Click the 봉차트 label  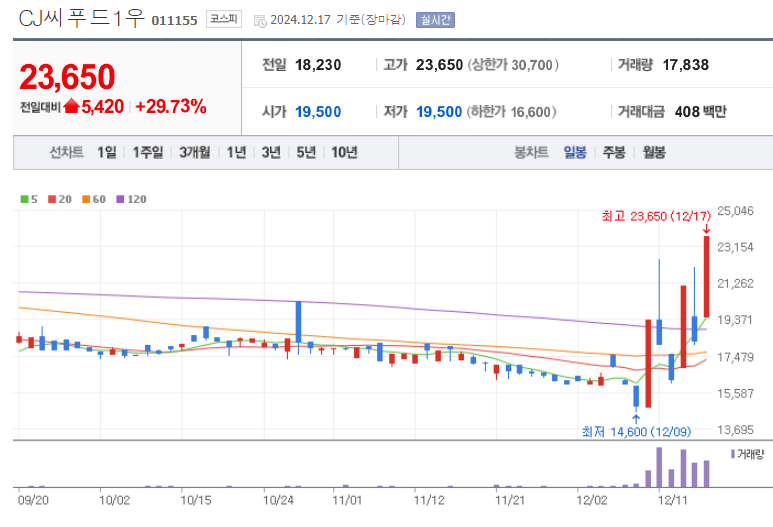531,152
